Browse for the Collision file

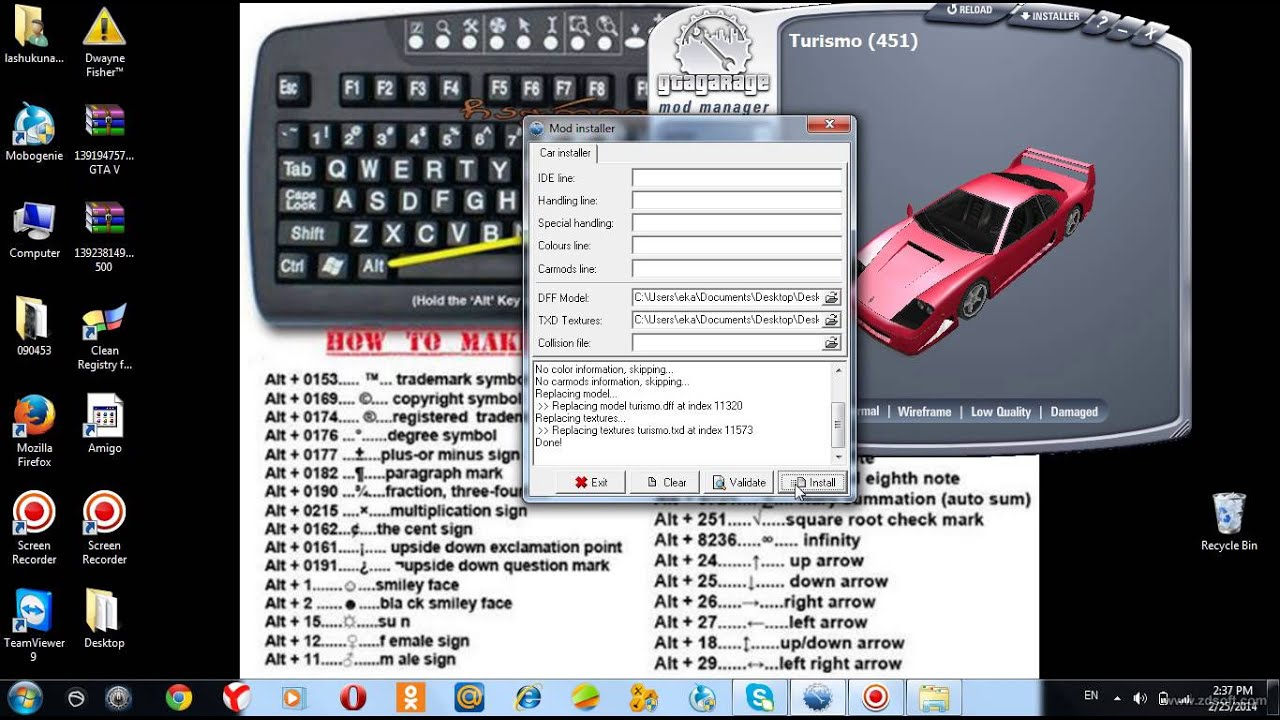[831, 343]
